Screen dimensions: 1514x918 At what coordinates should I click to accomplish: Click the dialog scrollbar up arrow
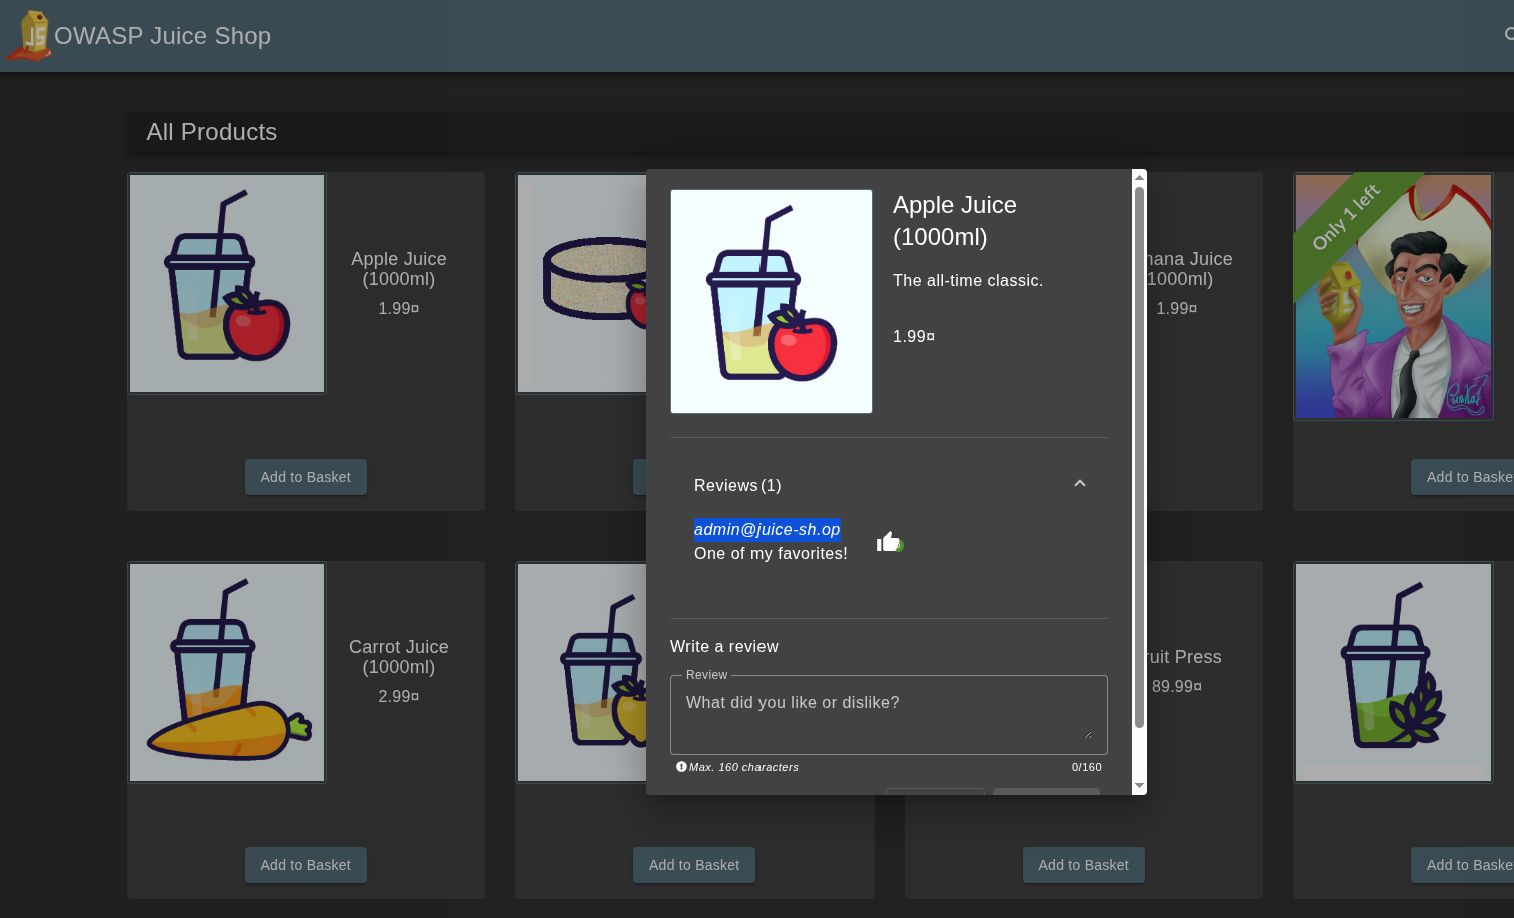[x=1139, y=177]
